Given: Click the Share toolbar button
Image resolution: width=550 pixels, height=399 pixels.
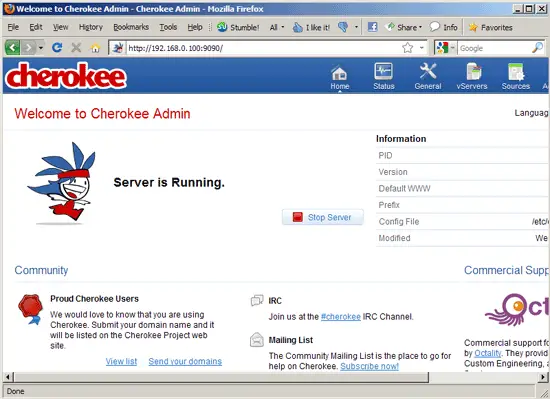Looking at the screenshot, I should 403,27.
